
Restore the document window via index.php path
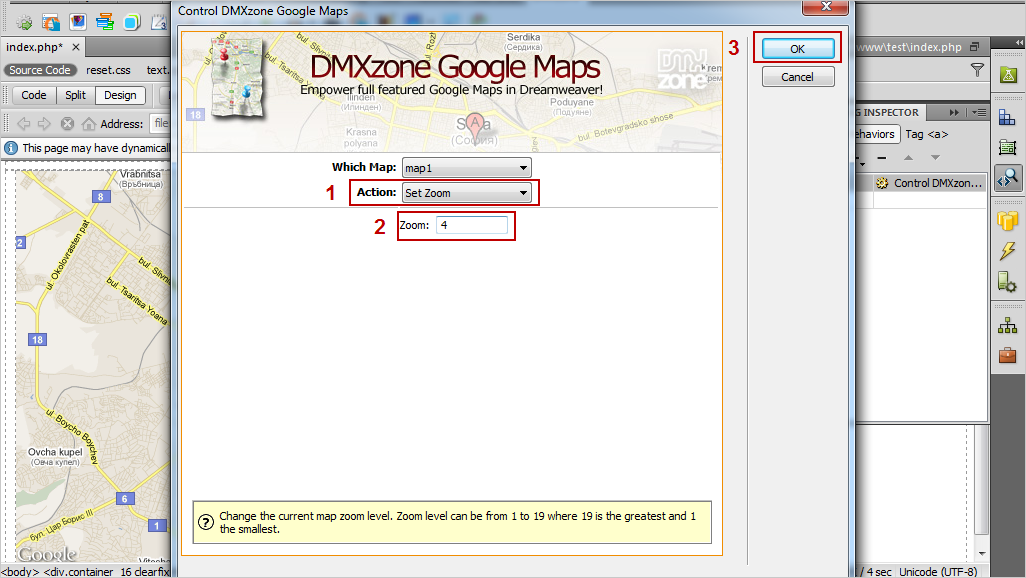(x=975, y=46)
